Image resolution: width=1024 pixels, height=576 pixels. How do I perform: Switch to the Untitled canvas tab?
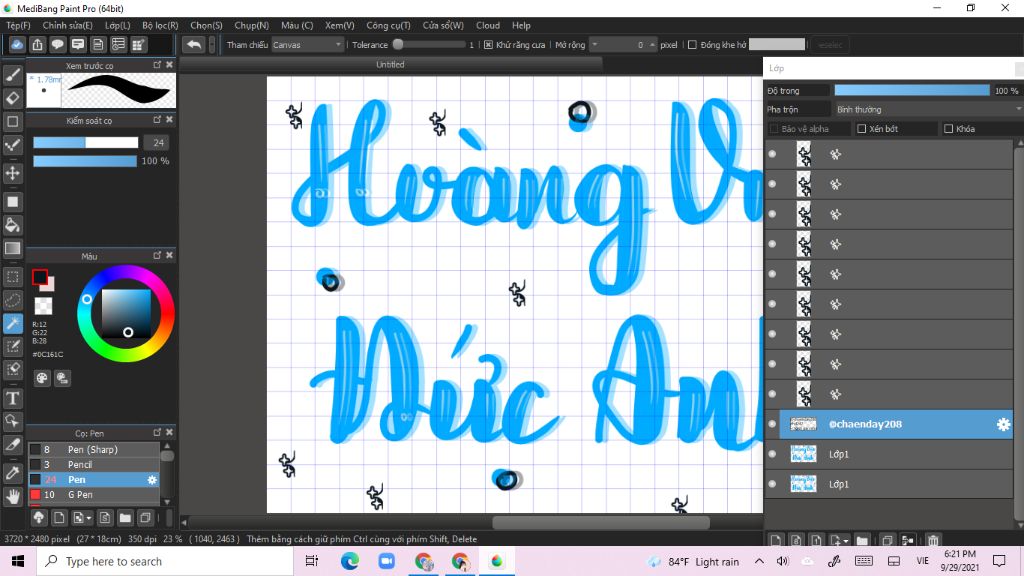(390, 65)
